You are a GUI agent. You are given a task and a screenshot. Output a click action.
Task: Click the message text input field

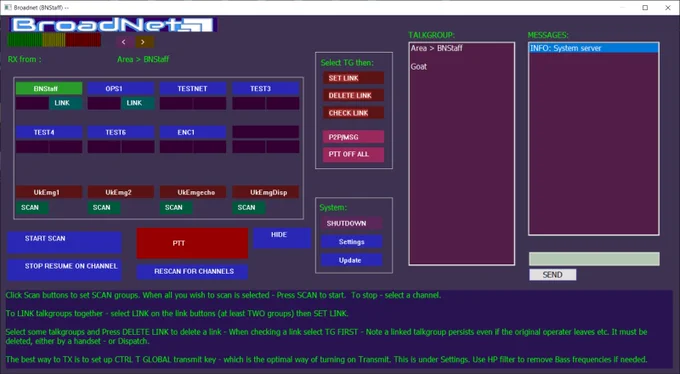tap(594, 259)
